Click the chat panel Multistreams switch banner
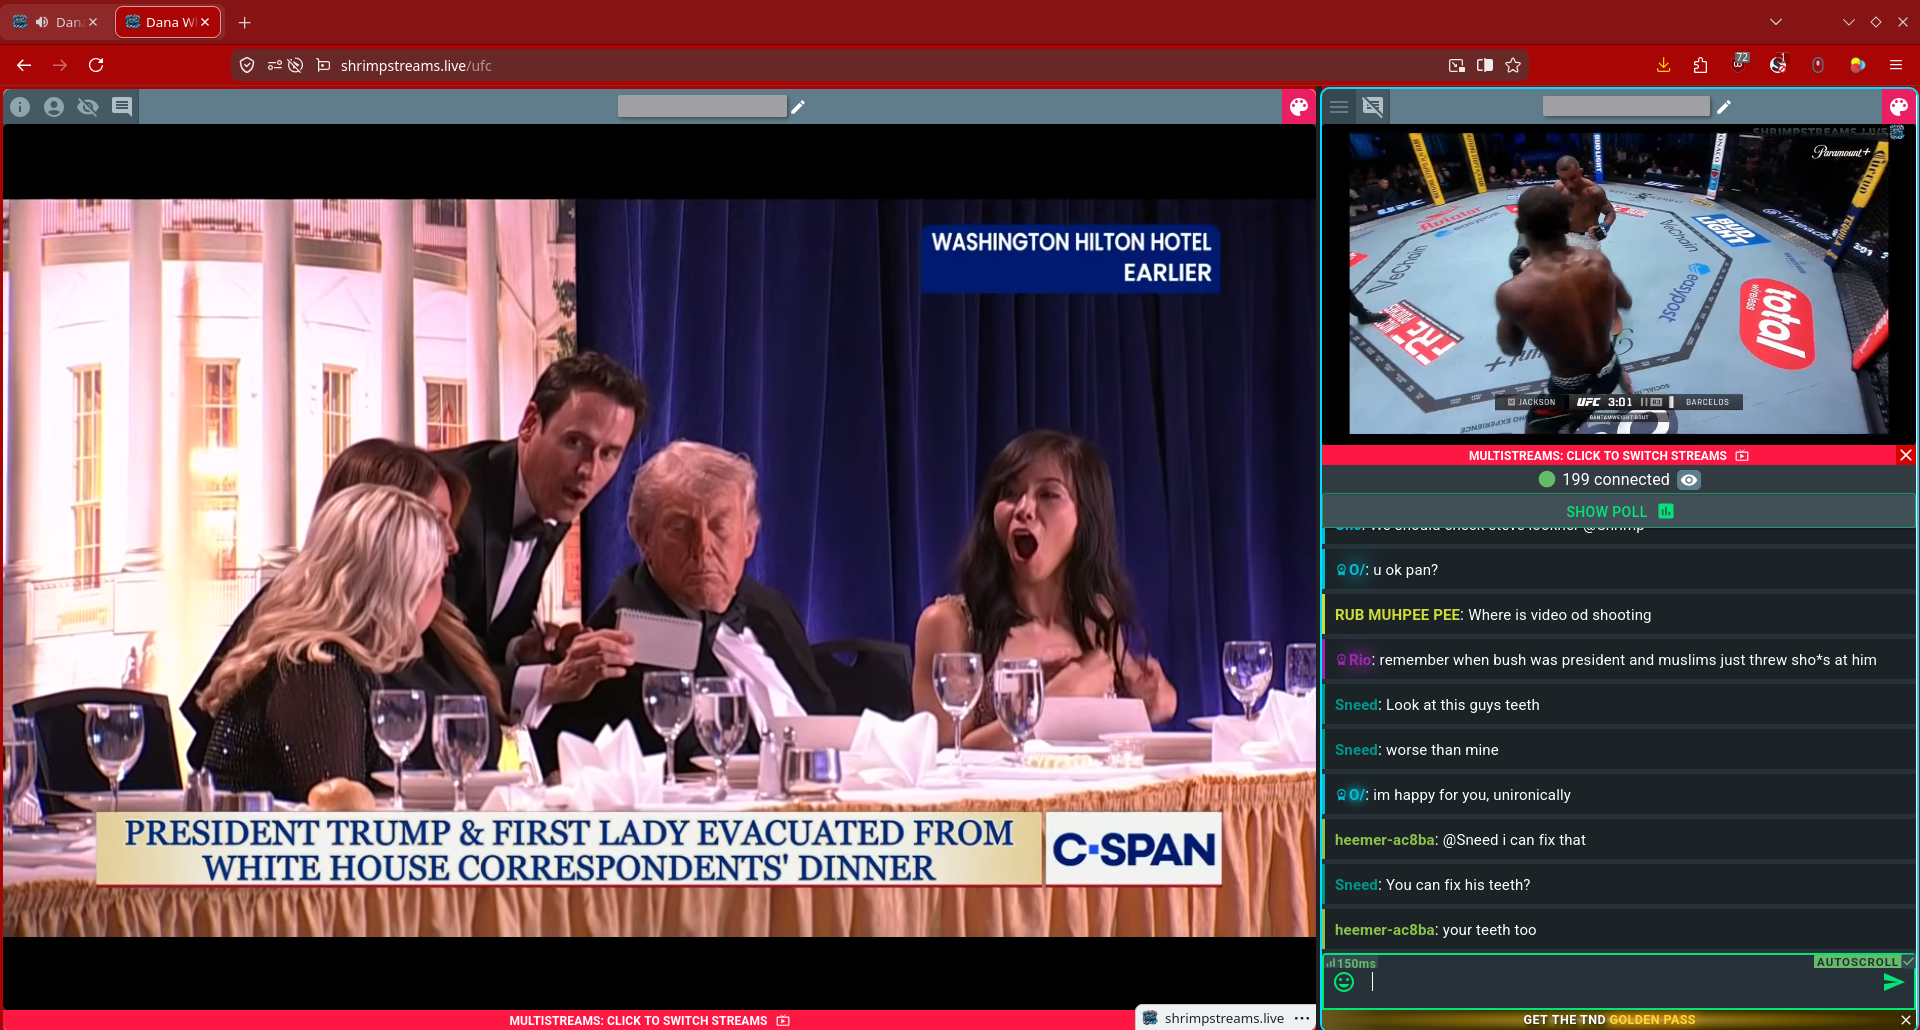This screenshot has height=1030, width=1920. pos(1608,456)
